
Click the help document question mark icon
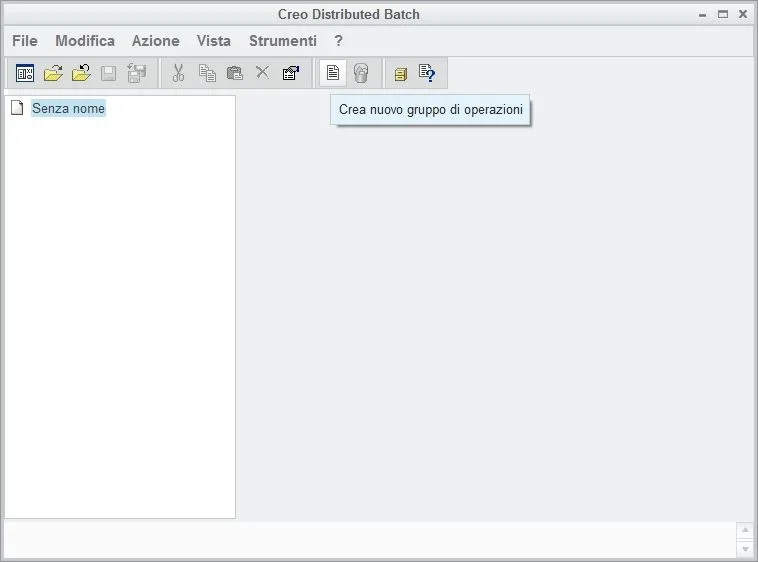(x=427, y=73)
